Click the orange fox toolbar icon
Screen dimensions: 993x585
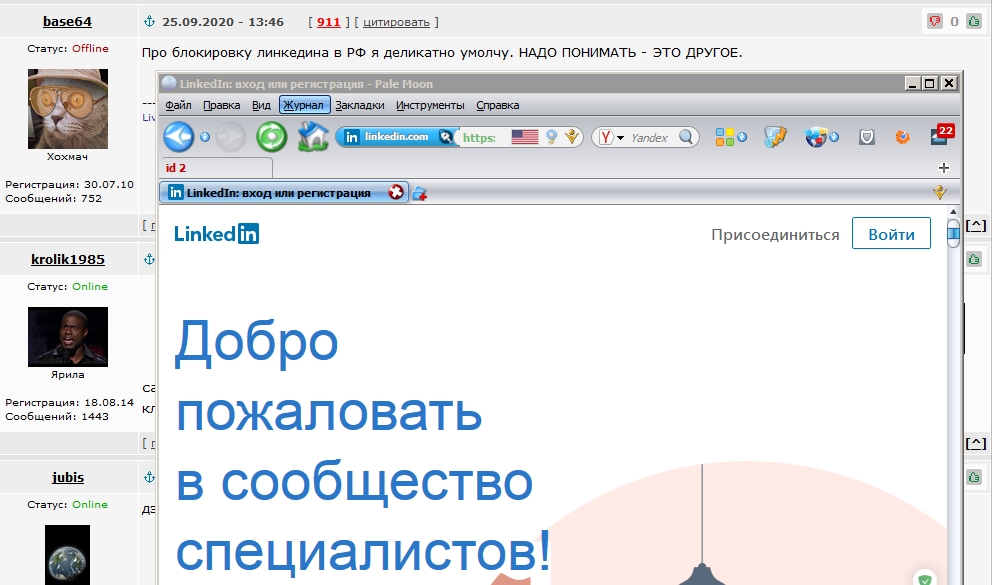(x=902, y=137)
